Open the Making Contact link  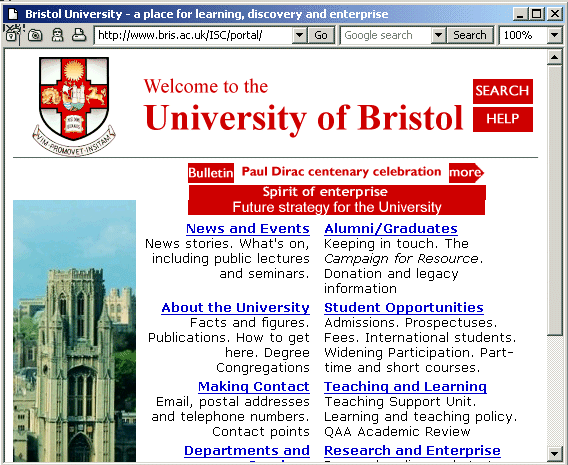(x=254, y=387)
